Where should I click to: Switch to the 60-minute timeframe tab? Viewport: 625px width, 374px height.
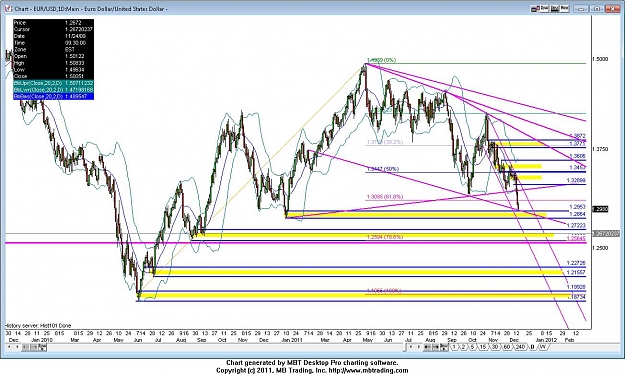[507, 347]
